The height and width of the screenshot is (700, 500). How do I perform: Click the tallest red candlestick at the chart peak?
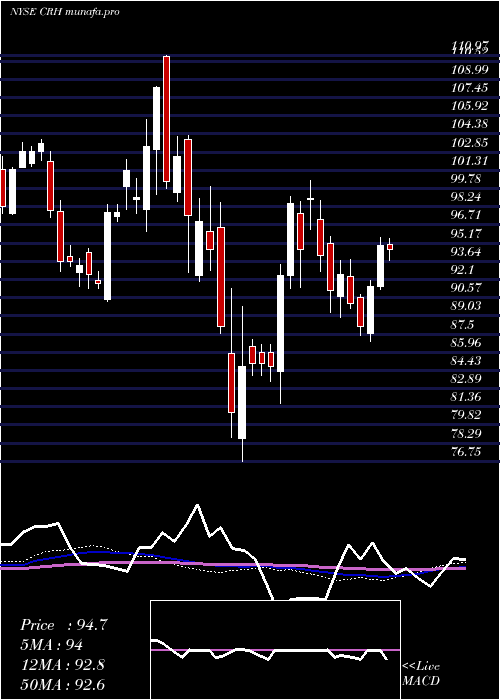point(167,119)
